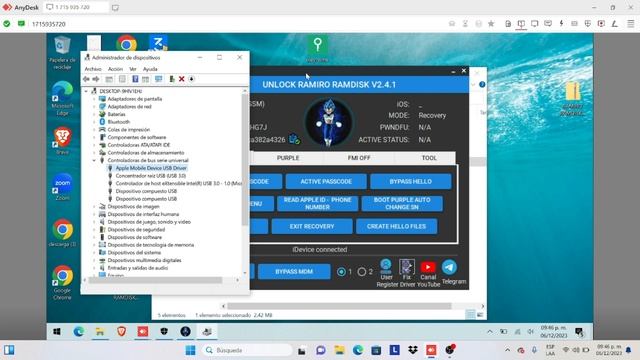Switch to the FMI OFF tab
The image size is (640, 360).
[359, 158]
